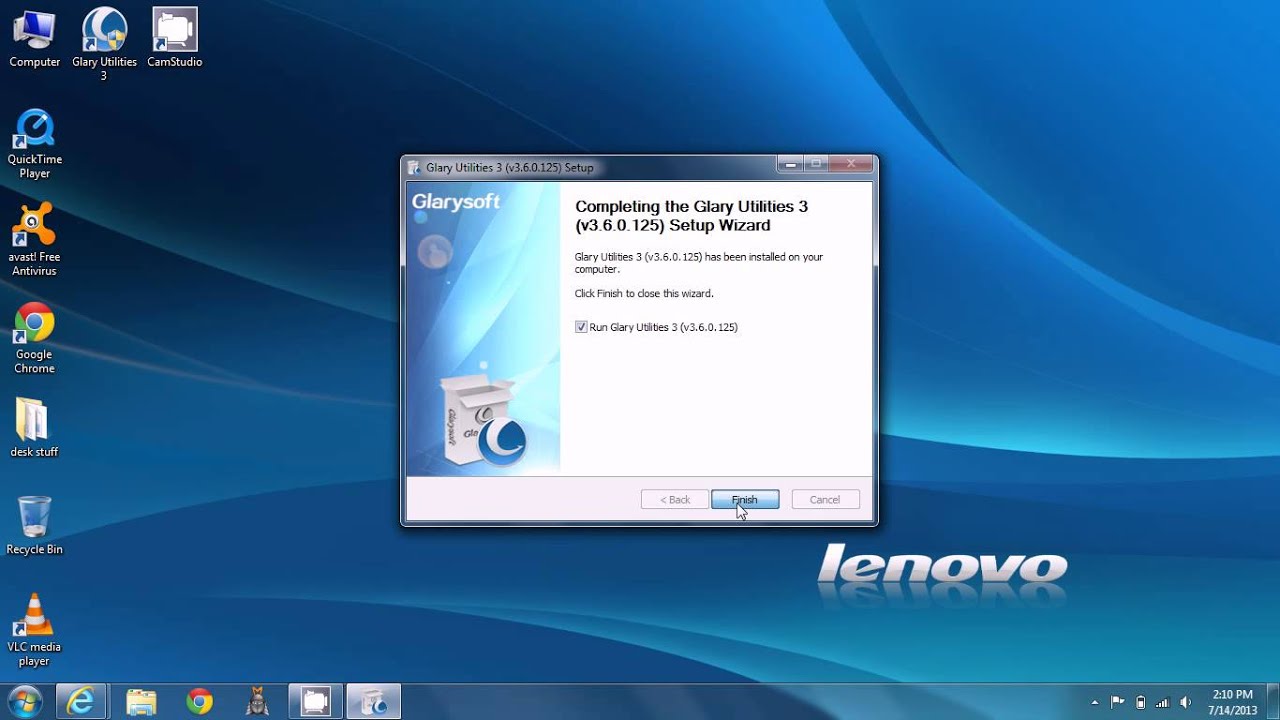
Task: Click the disabled Cancel button in setup
Action: coord(825,499)
